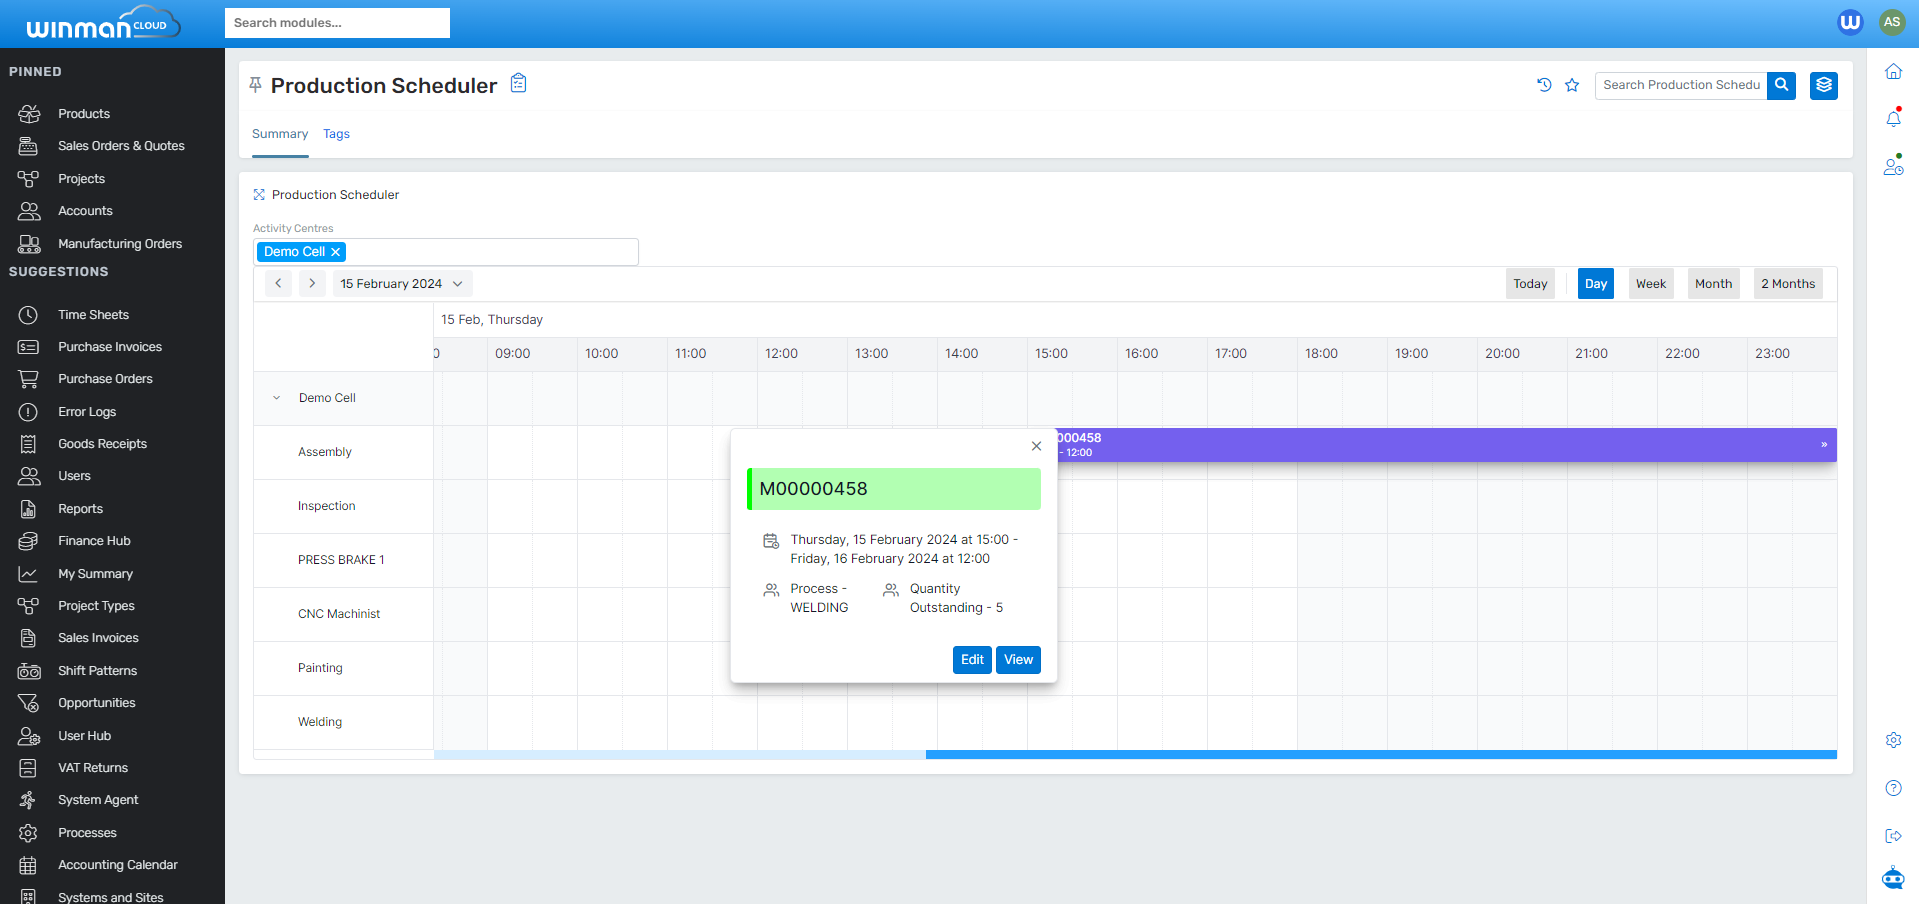The width and height of the screenshot is (1919, 904).
Task: Open the help question mark icon
Action: (x=1893, y=788)
